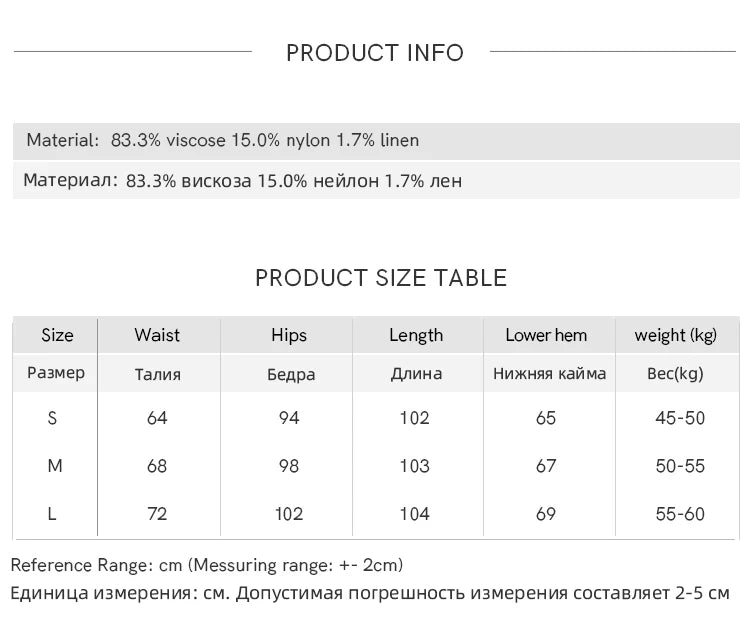Click waist value 64 for size S
The height and width of the screenshot is (630, 750).
point(157,418)
